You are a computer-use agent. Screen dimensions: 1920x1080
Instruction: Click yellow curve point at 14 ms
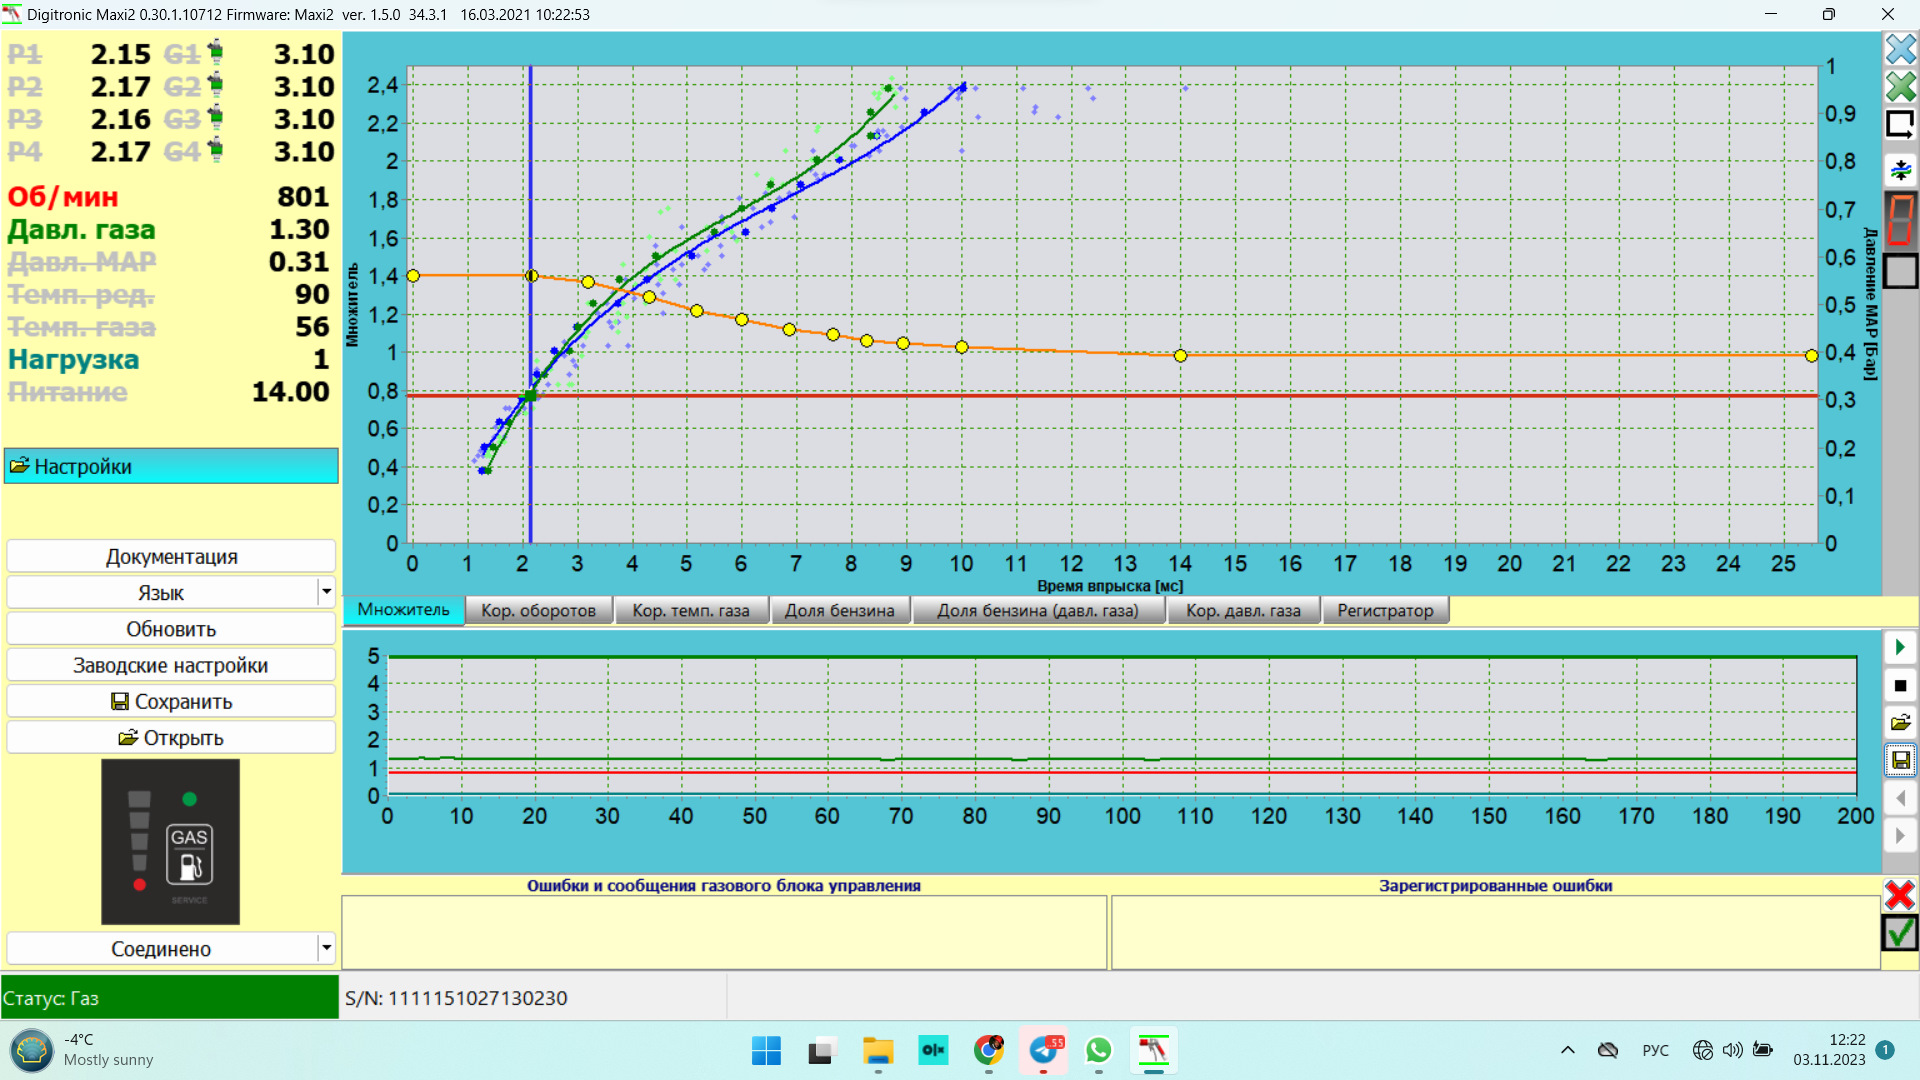[1180, 356]
